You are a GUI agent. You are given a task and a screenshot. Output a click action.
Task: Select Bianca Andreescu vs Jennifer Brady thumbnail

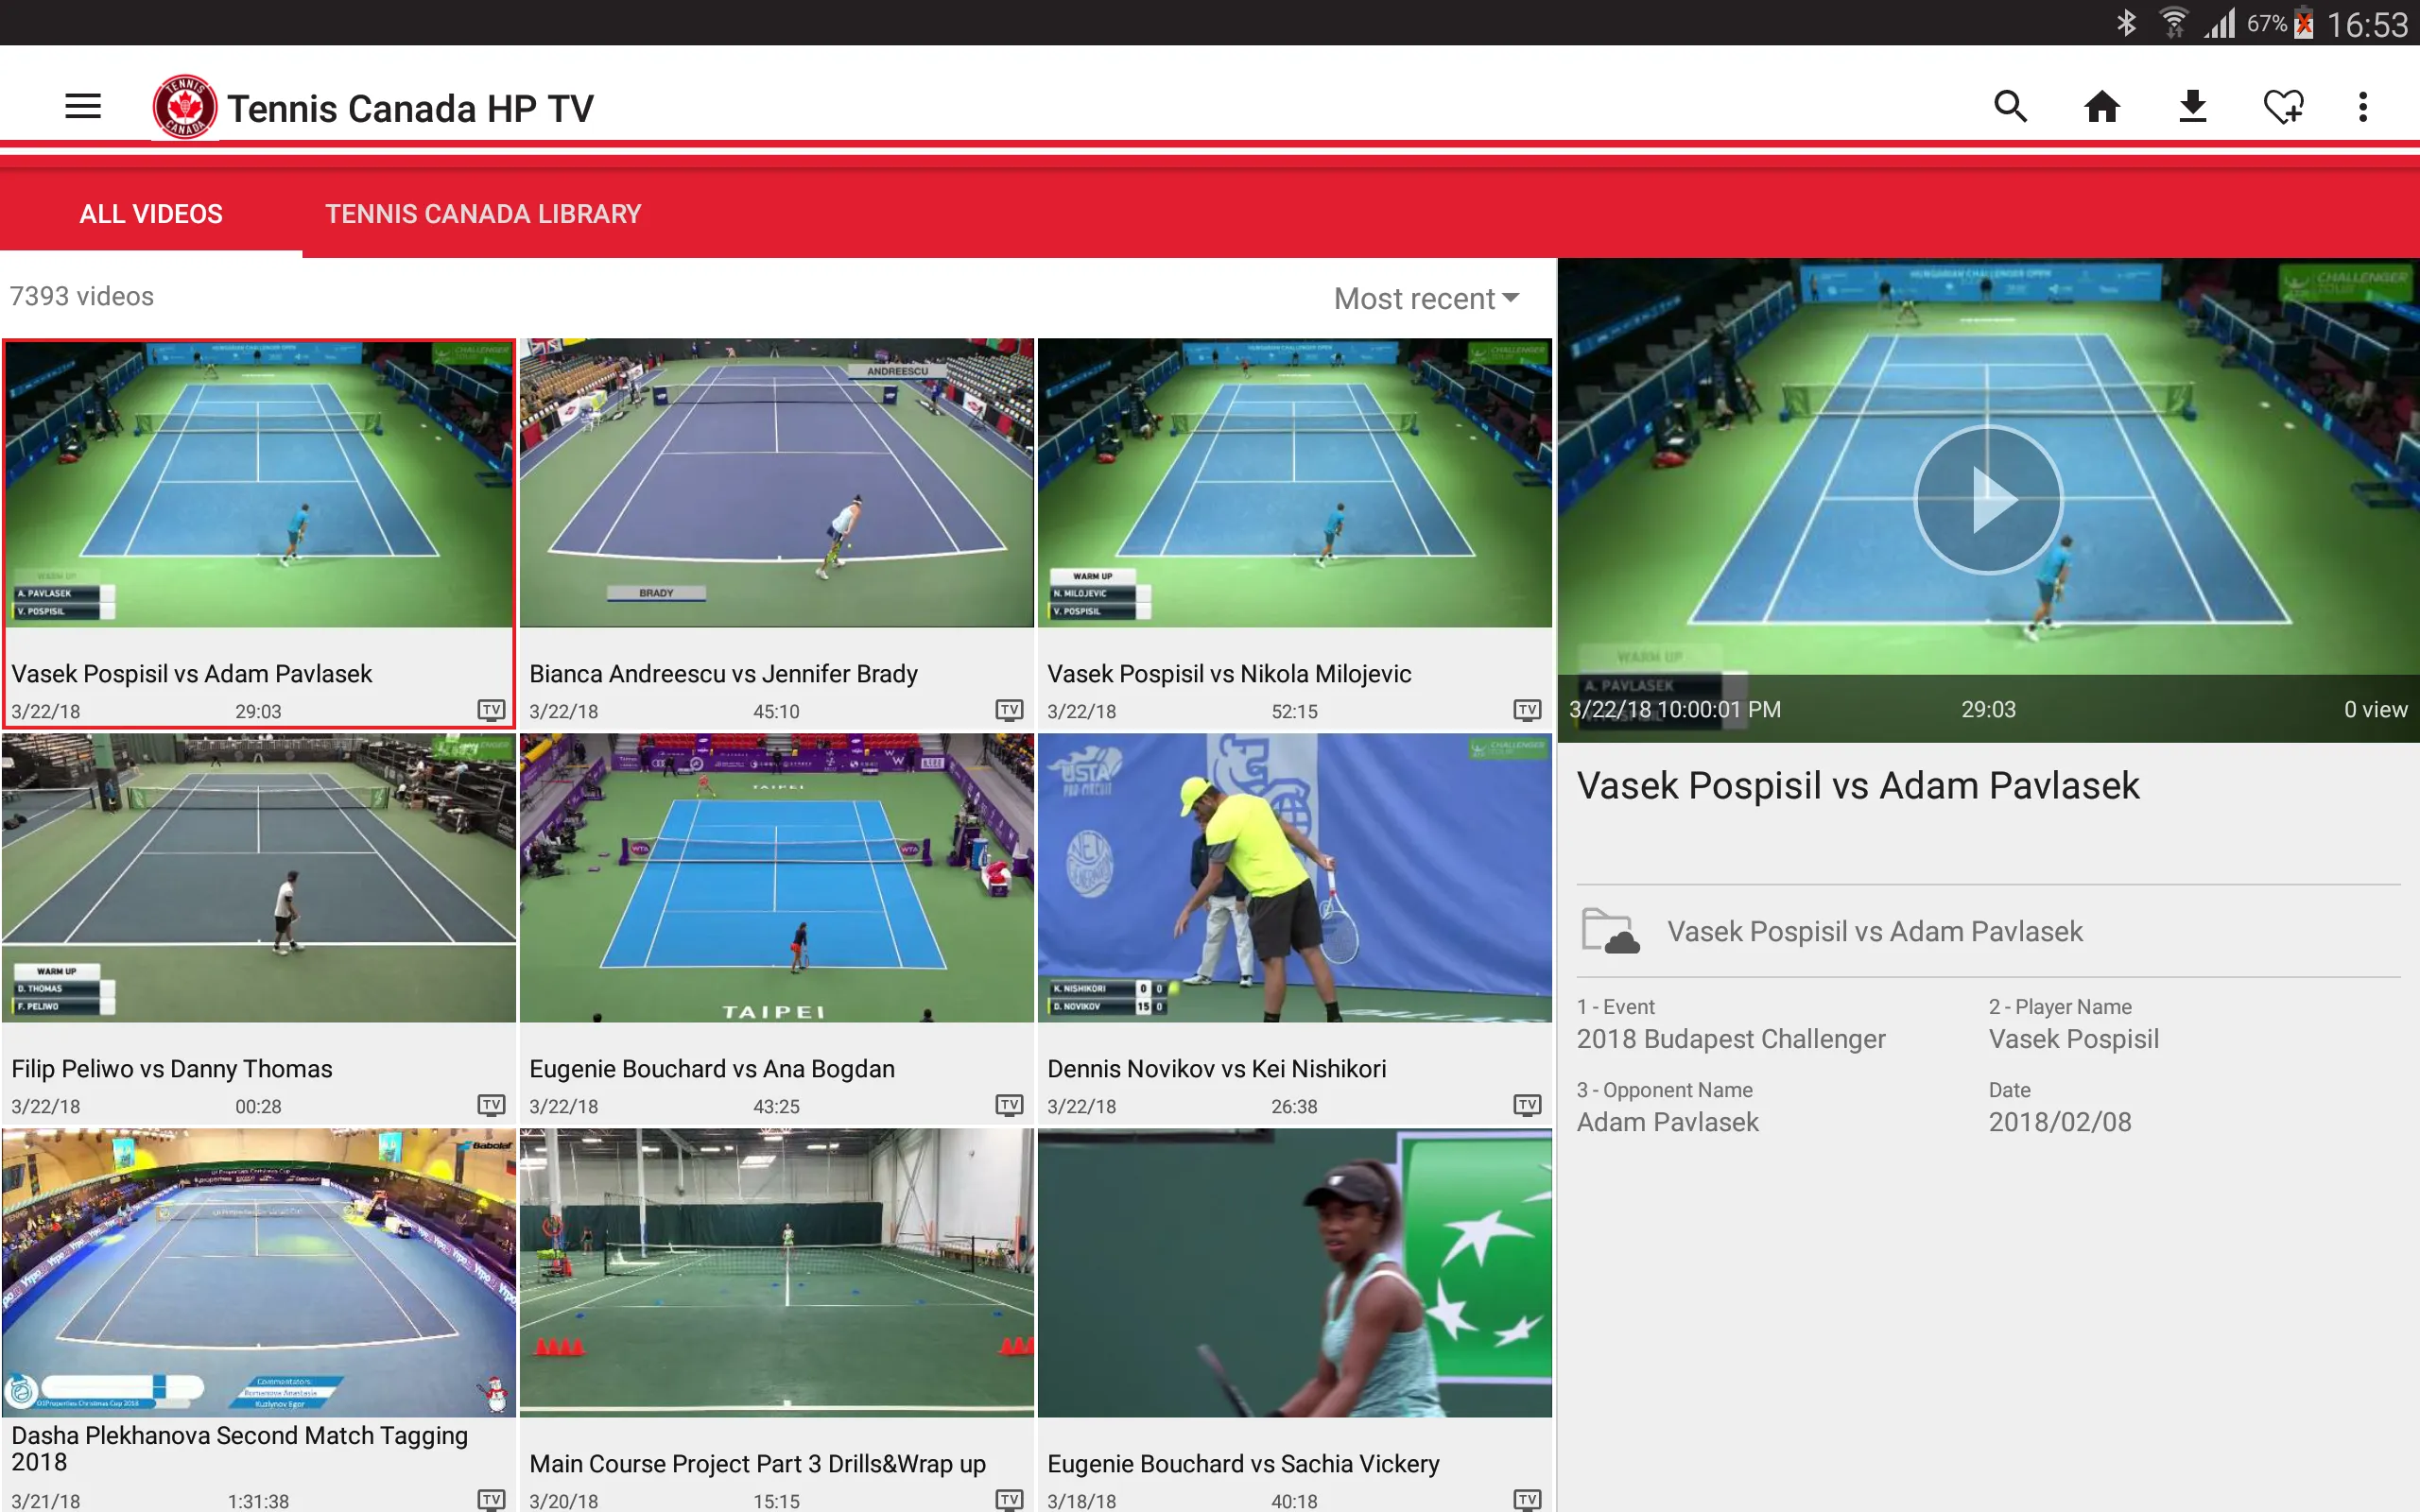pyautogui.click(x=776, y=483)
